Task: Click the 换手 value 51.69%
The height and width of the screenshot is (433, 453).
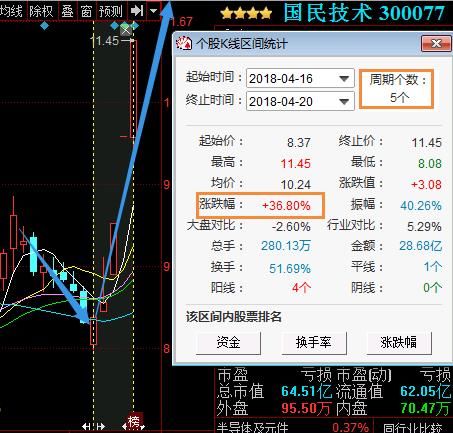Action: (290, 268)
